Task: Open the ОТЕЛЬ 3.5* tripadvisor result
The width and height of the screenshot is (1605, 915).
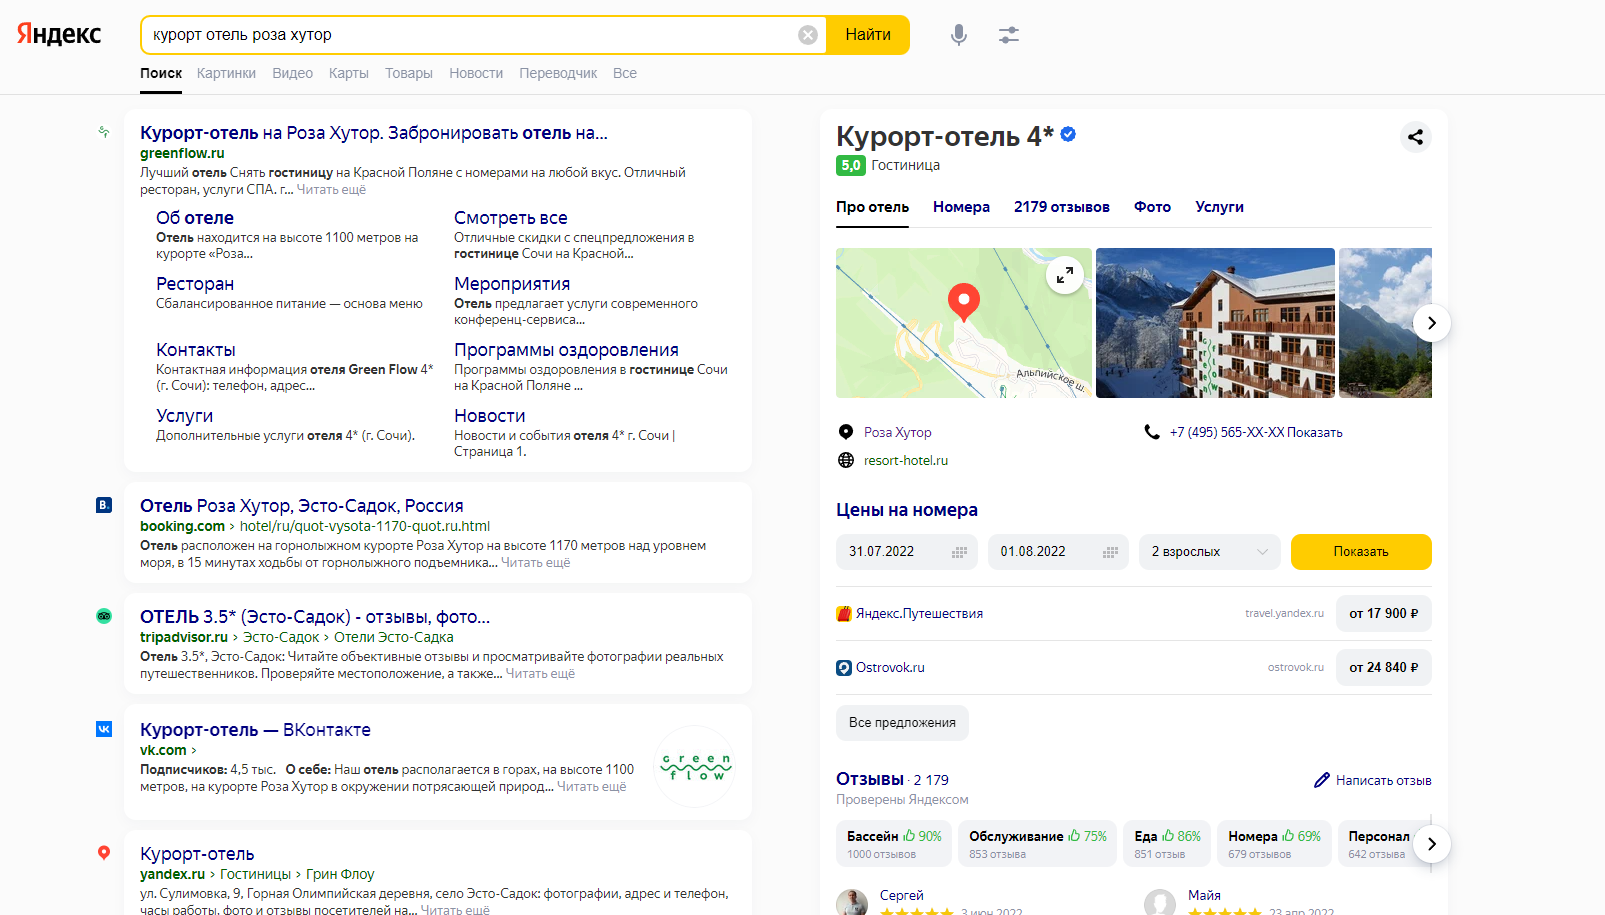Action: coord(315,617)
